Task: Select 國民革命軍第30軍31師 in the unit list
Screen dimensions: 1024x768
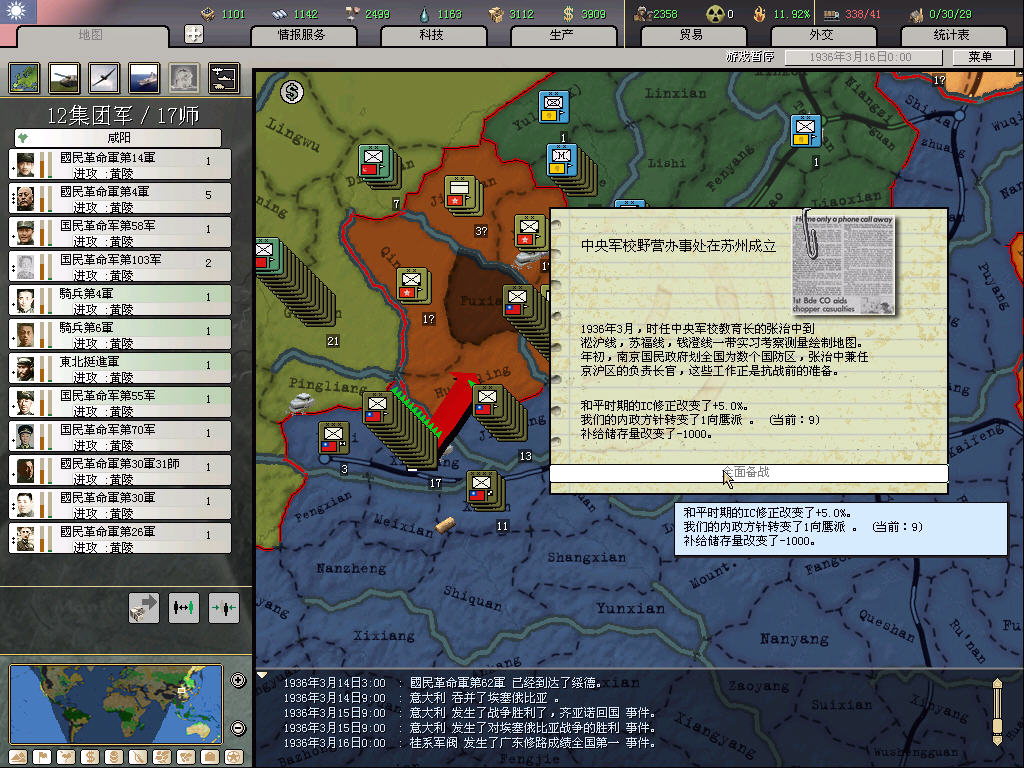Action: [x=120, y=470]
